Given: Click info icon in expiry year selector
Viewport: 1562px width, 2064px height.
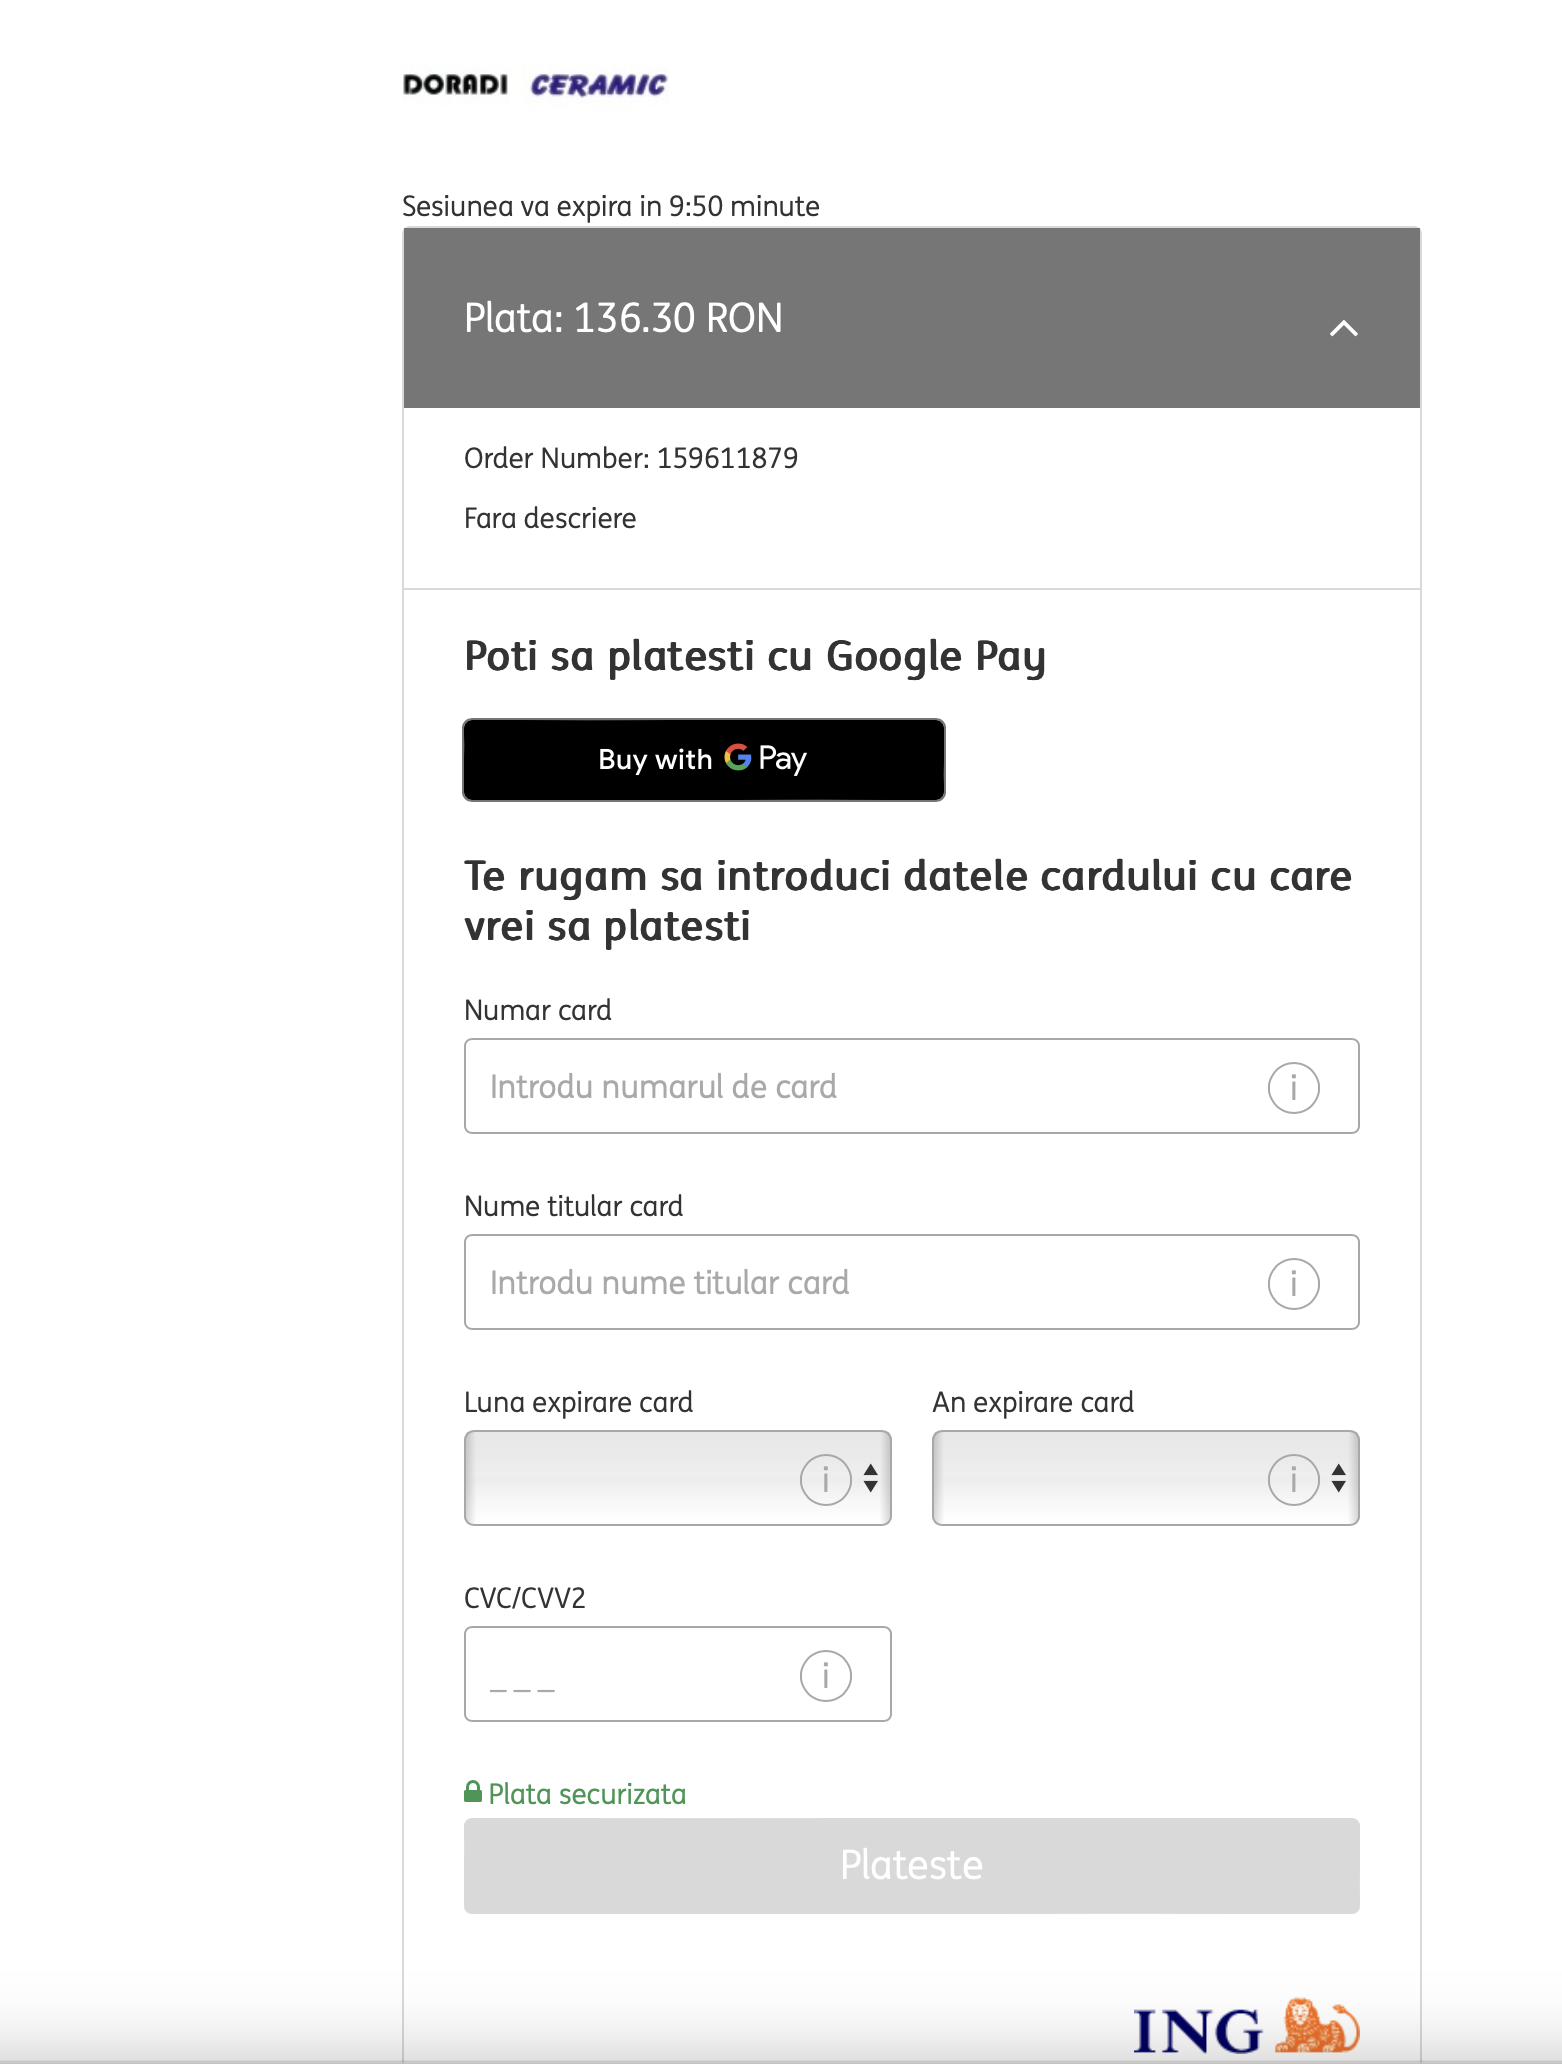Looking at the screenshot, I should (1293, 1479).
